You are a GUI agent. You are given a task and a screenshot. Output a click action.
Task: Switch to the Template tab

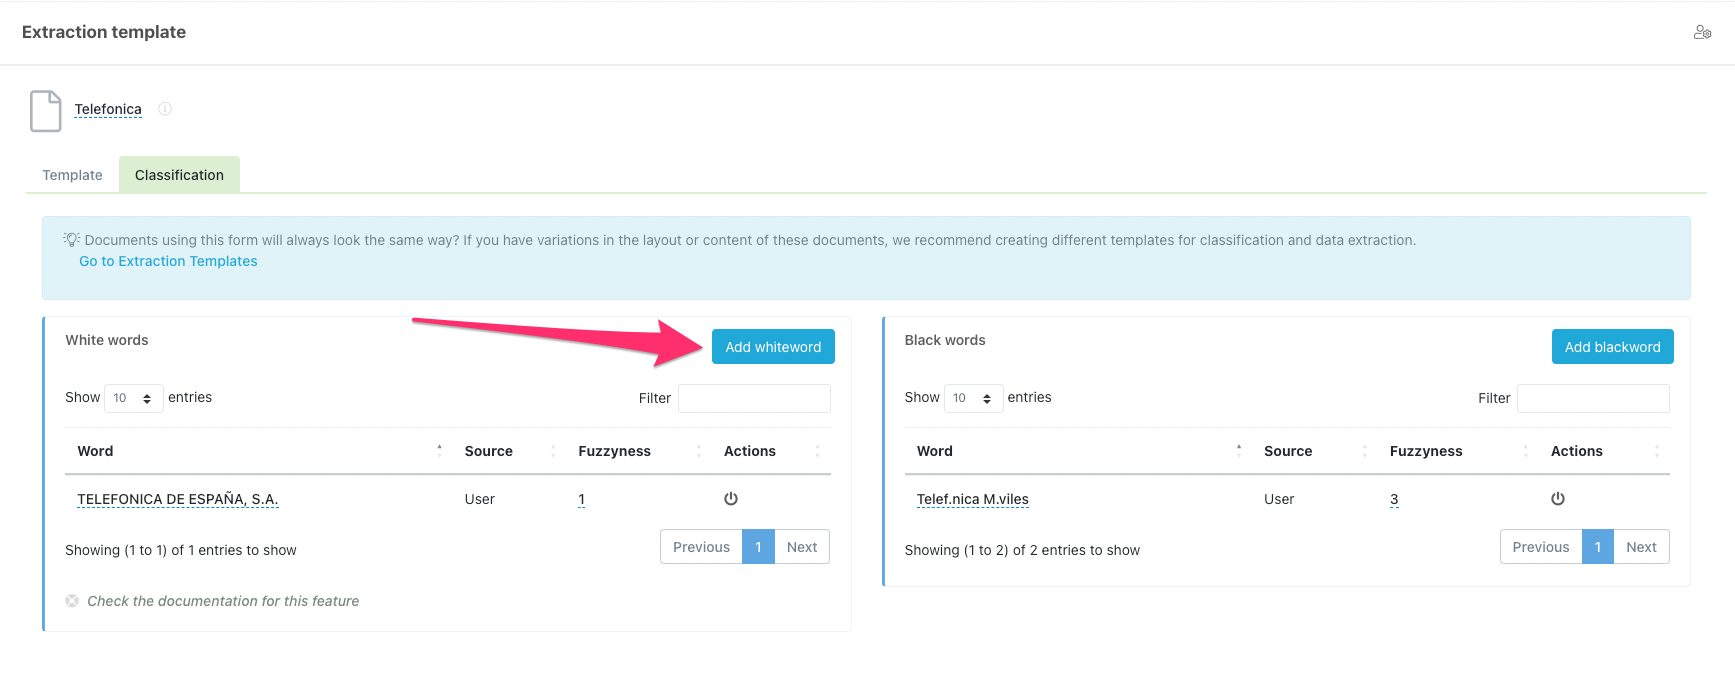(72, 175)
